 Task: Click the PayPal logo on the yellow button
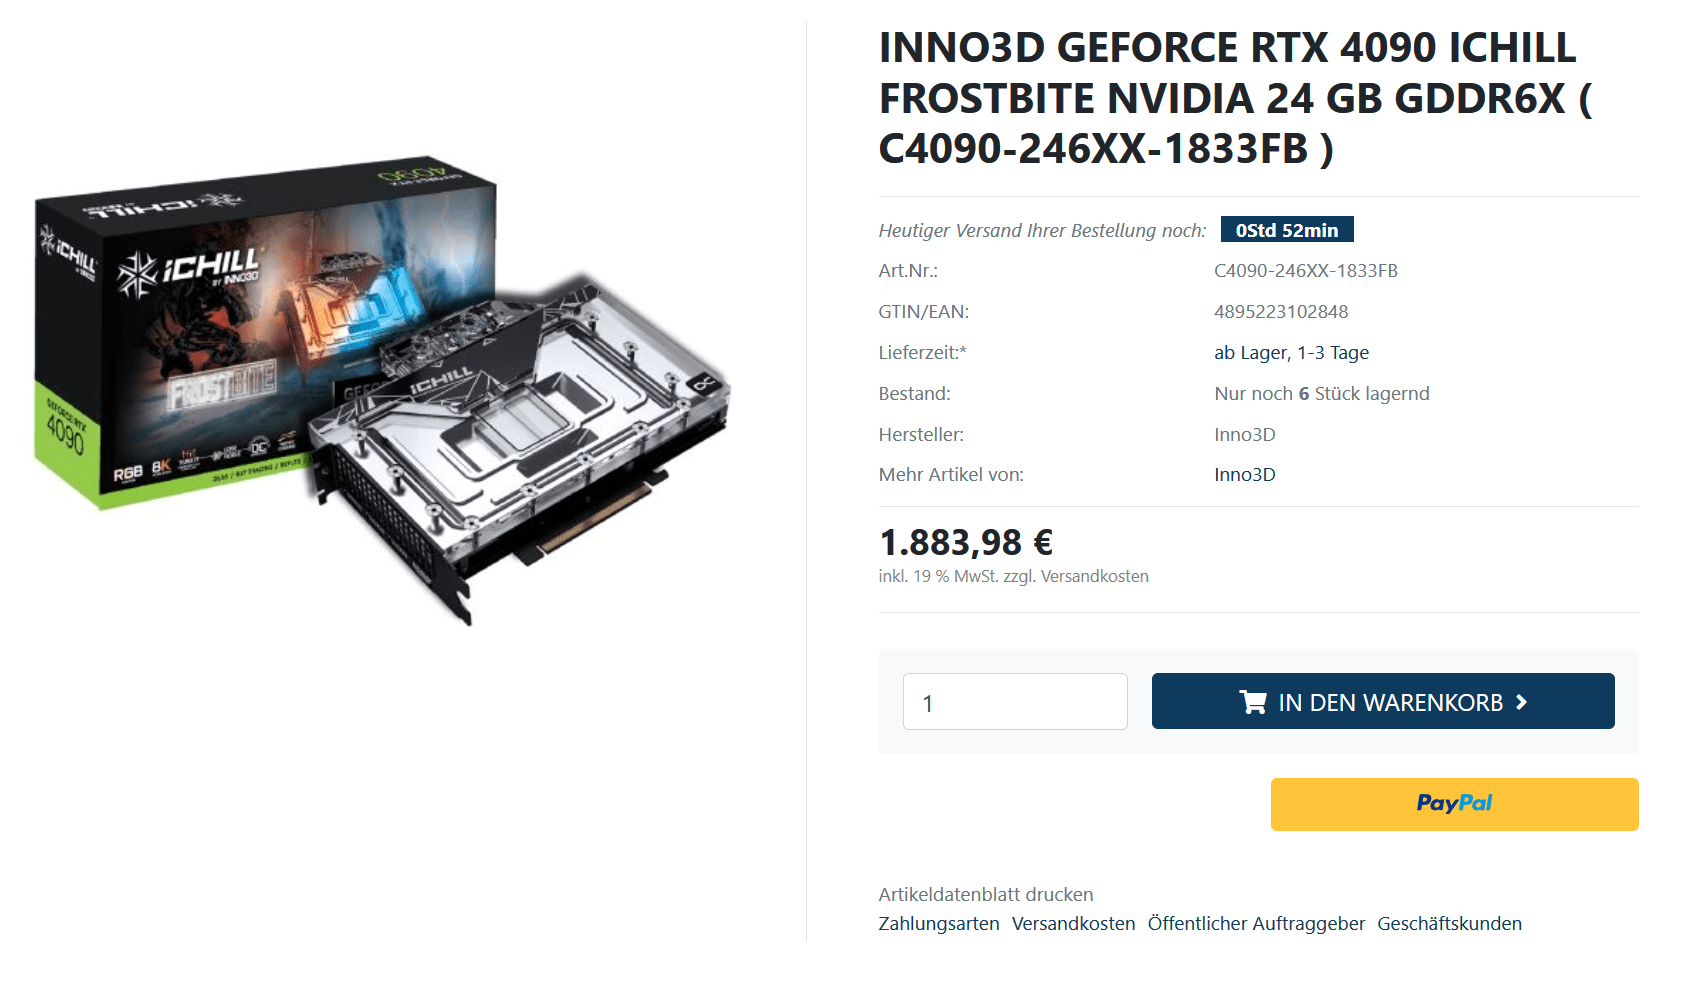pyautogui.click(x=1454, y=803)
